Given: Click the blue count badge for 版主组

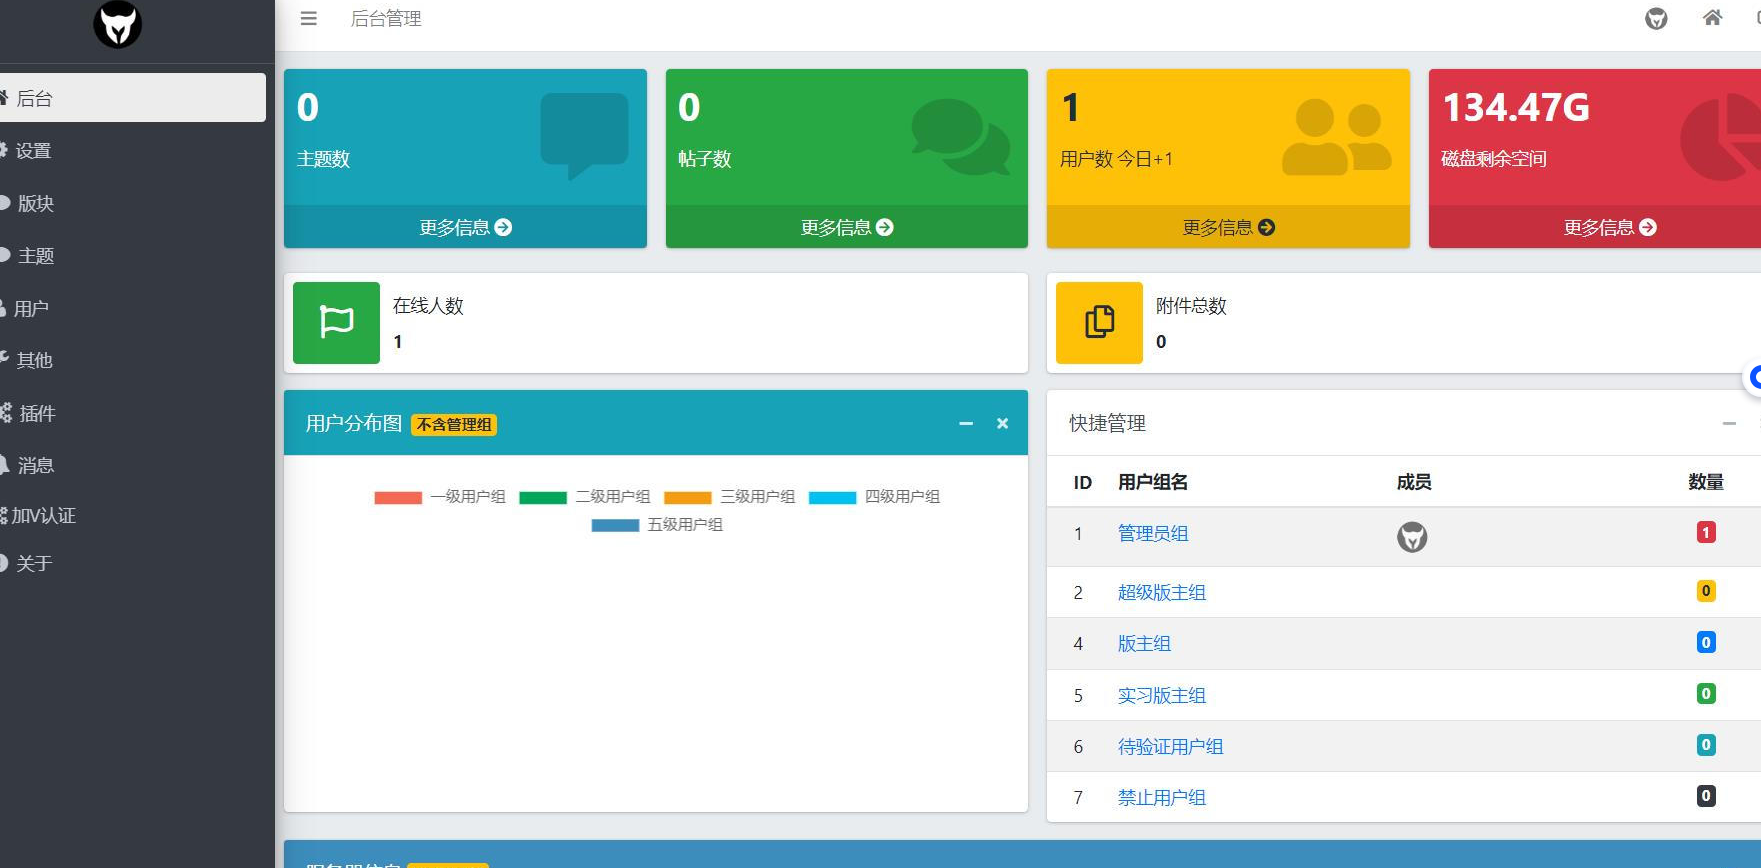Looking at the screenshot, I should point(1706,642).
